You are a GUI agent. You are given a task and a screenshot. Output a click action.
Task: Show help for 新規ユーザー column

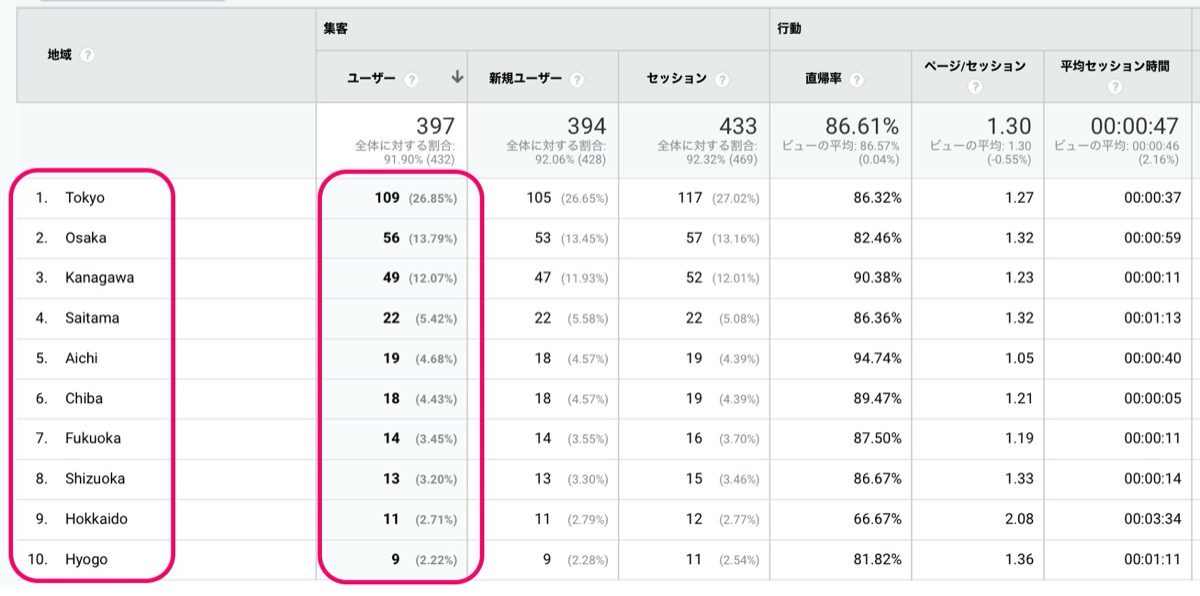point(577,78)
